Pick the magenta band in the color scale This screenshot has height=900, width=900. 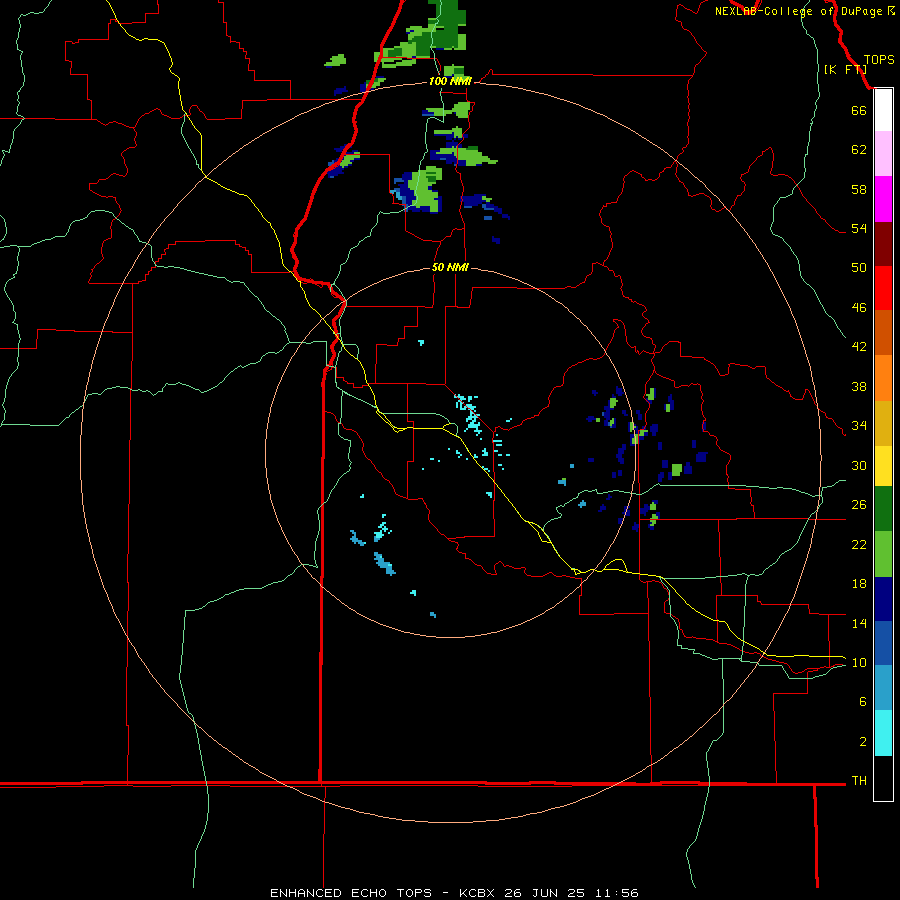point(883,199)
